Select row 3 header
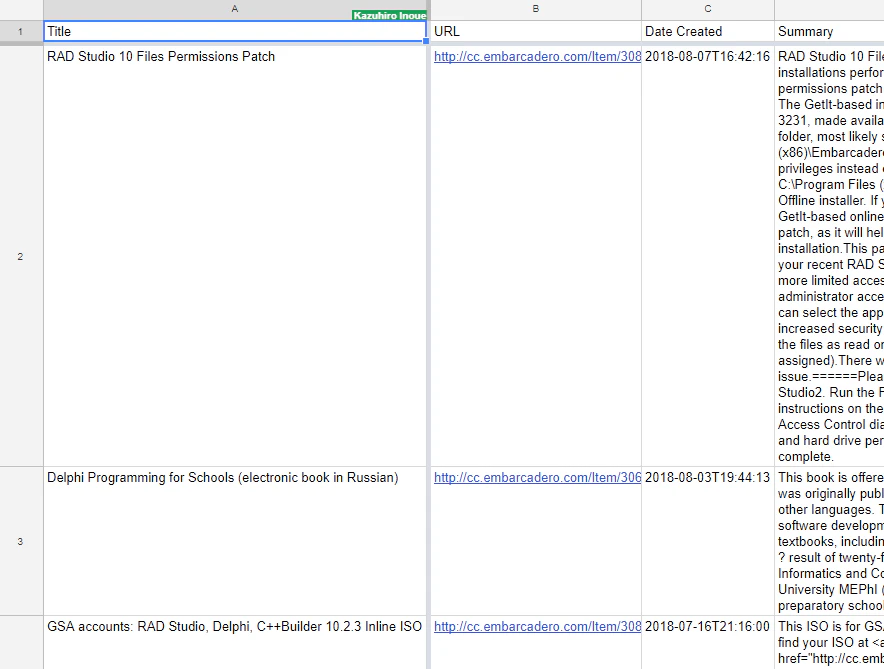Screen dimensions: 884x669 click(x=21, y=541)
